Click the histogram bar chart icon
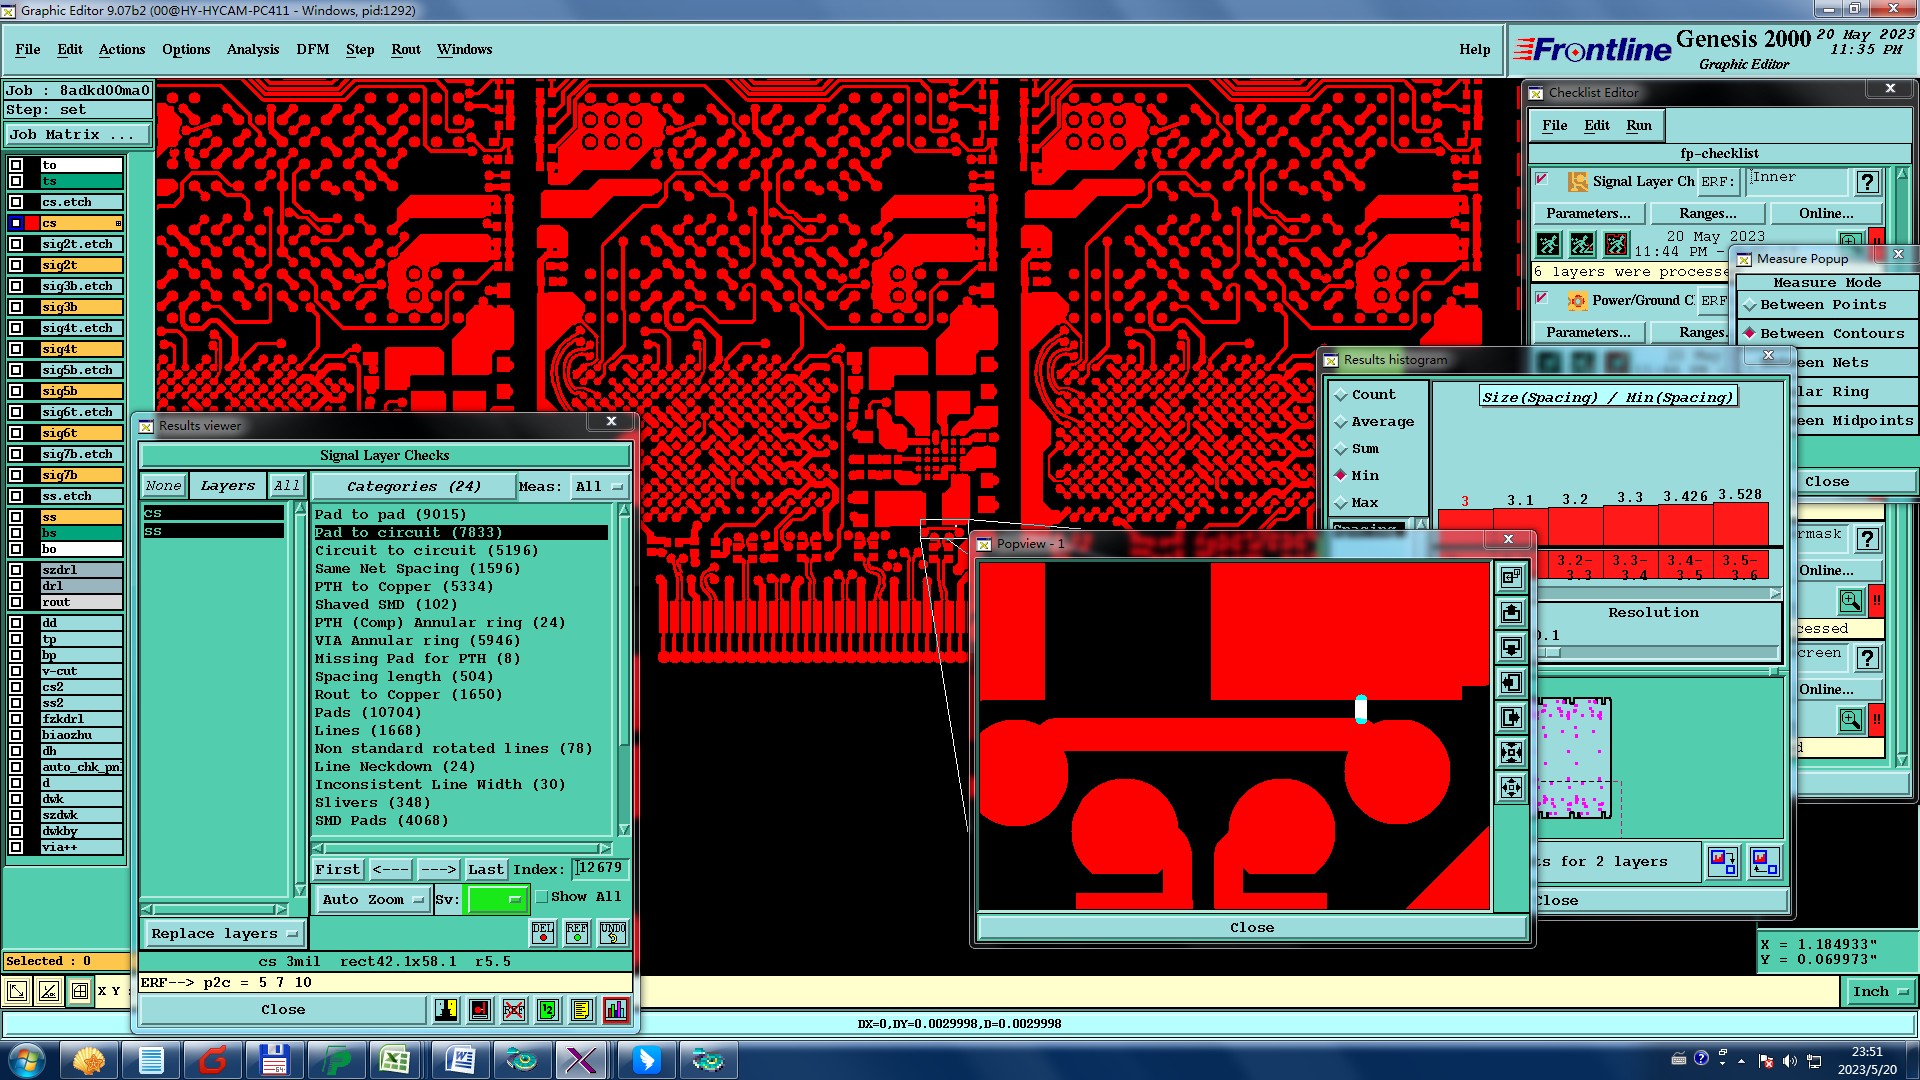Viewport: 1920px width, 1080px height. [616, 1010]
